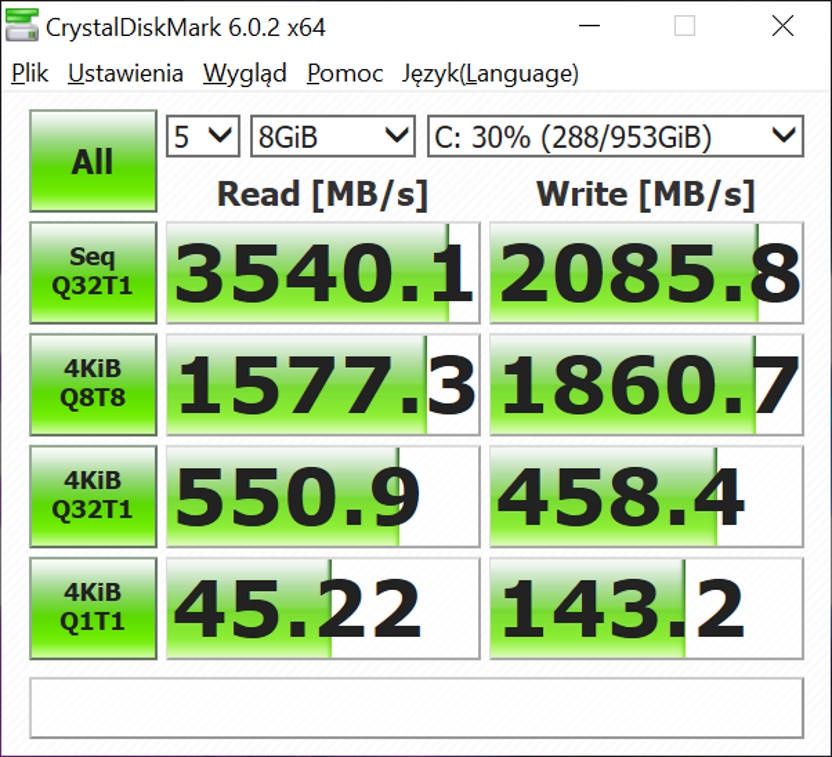This screenshot has width=832, height=757.
Task: Select the 4KiB Q8T8 read value 1577.3
Action: (x=323, y=385)
